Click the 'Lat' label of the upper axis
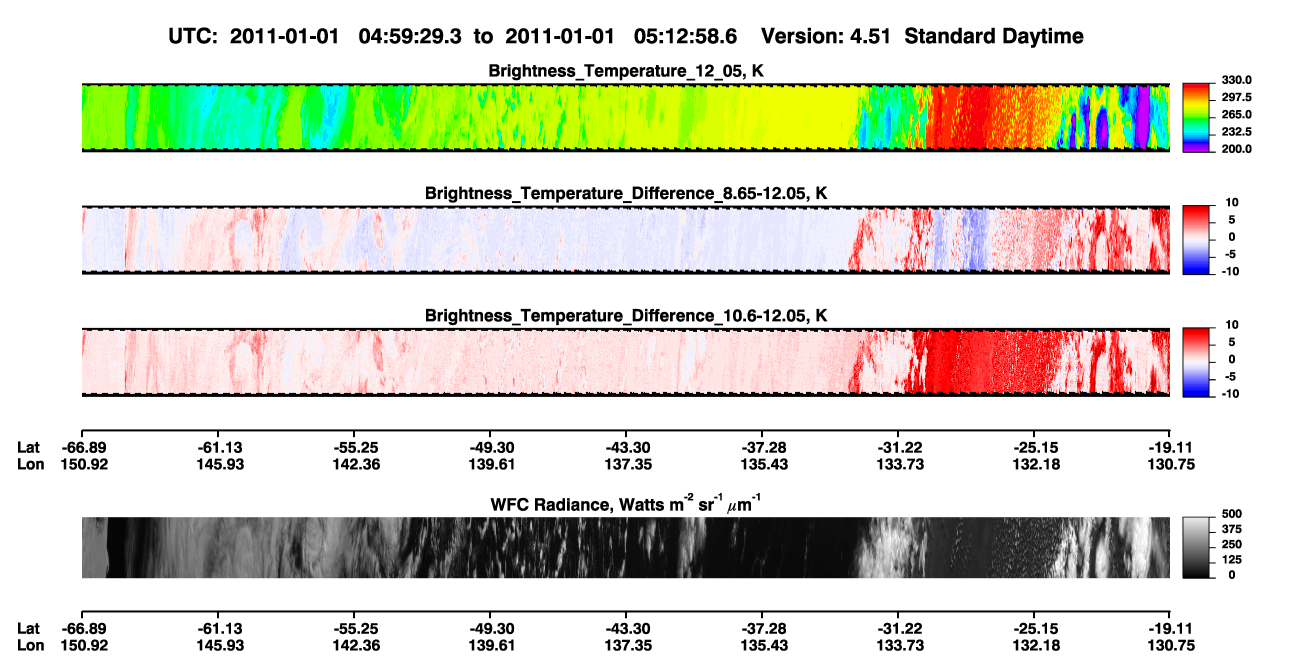This screenshot has height=667, width=1300. (29, 447)
